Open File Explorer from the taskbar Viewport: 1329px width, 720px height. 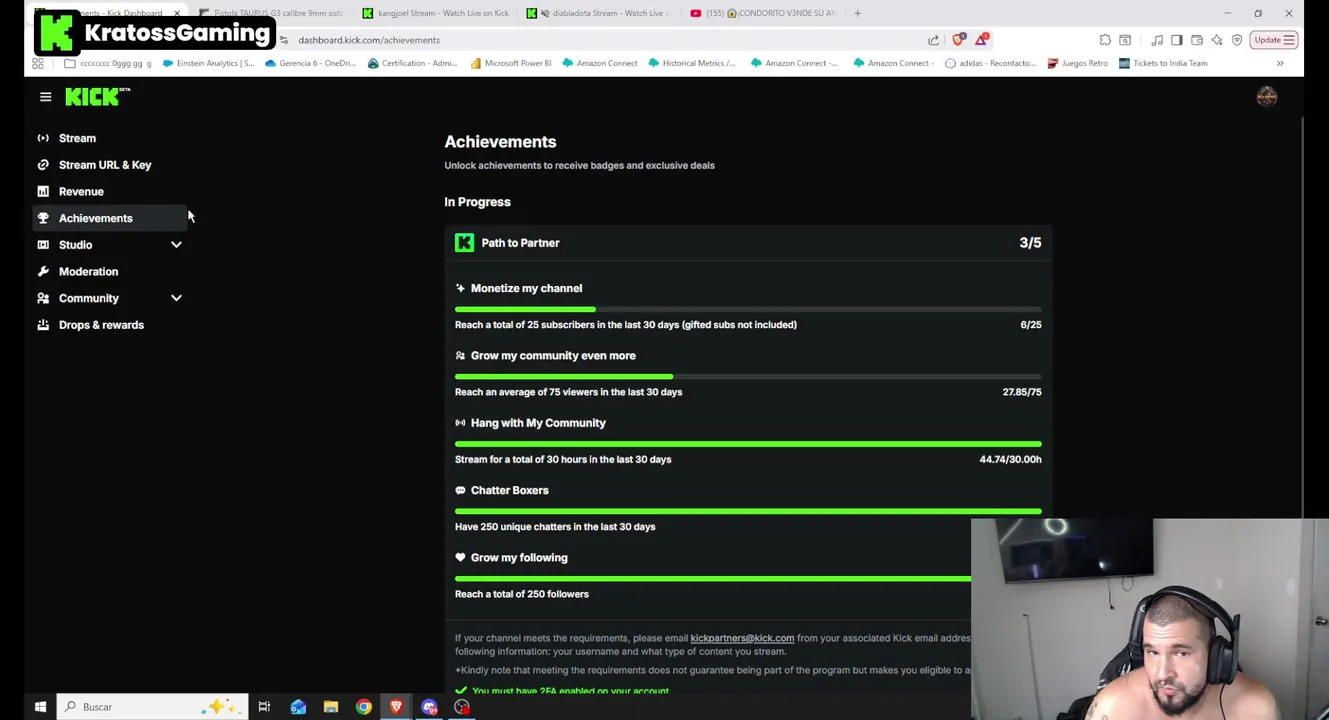click(331, 707)
